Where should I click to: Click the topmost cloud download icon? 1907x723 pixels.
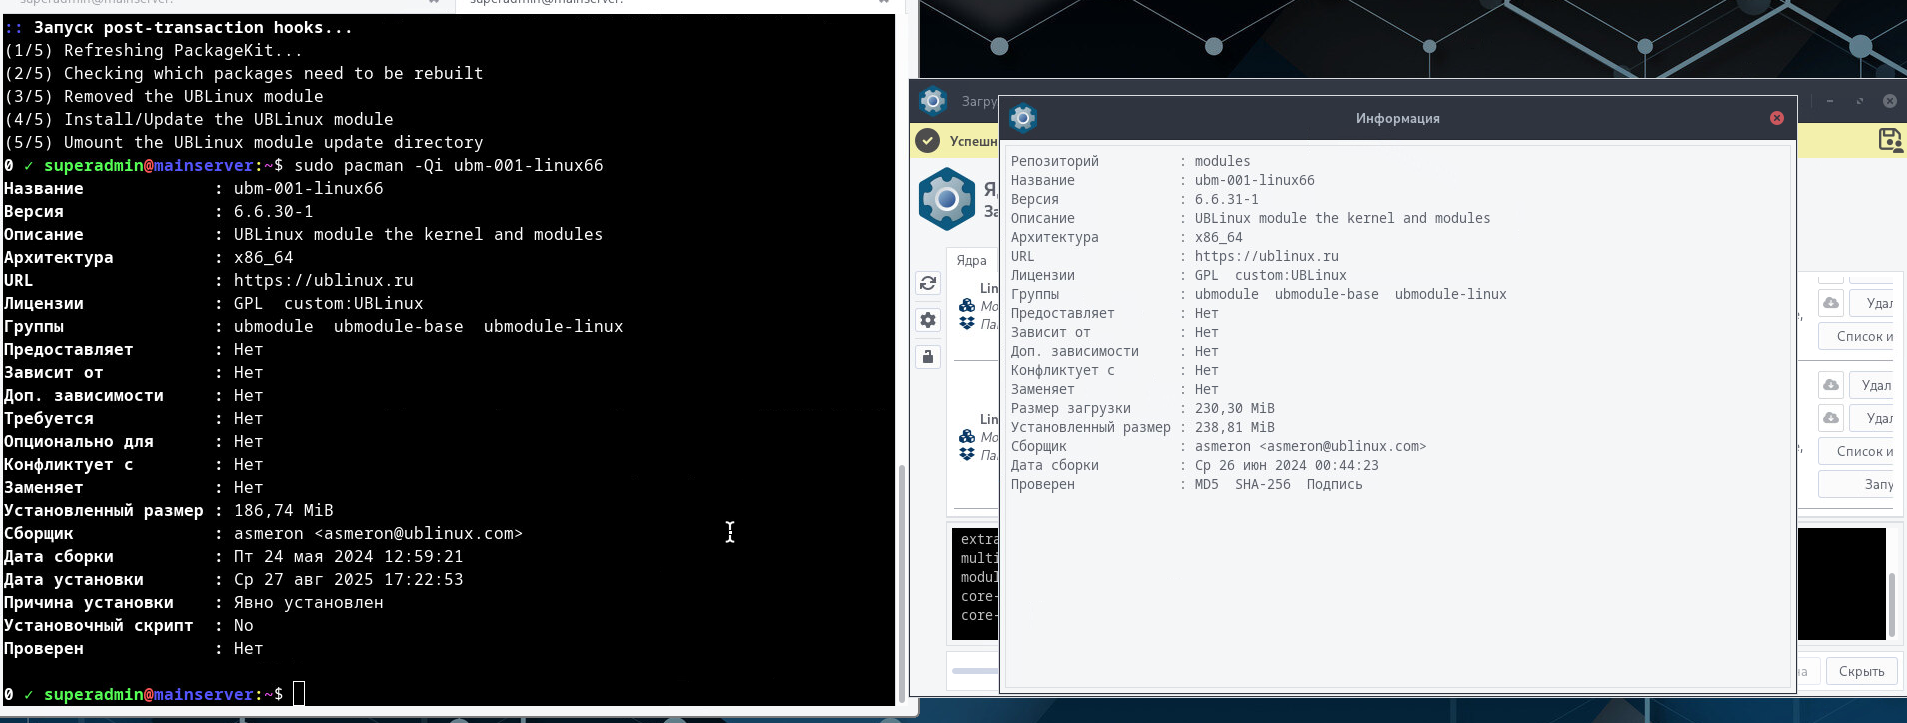(x=1830, y=303)
